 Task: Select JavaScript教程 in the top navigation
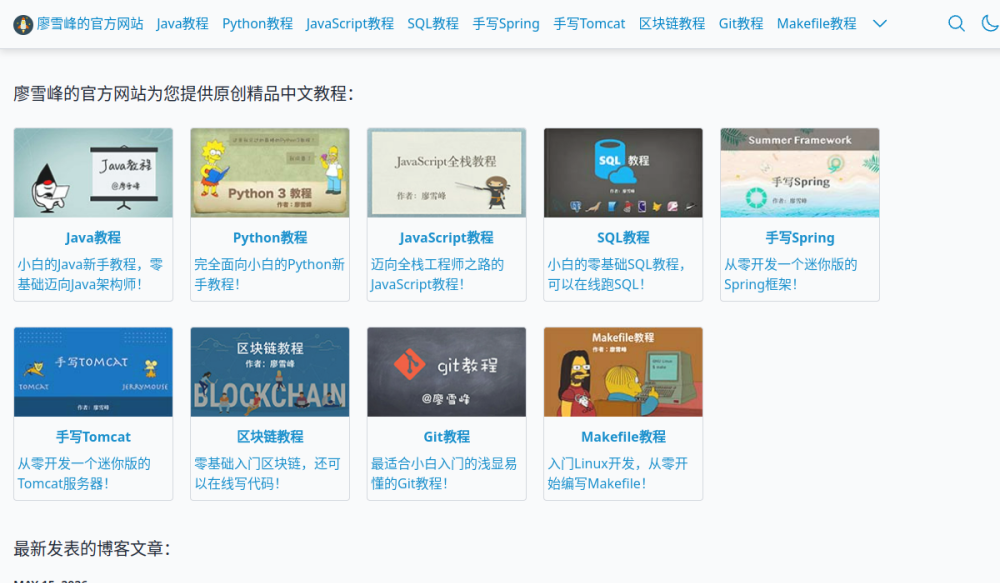pos(350,24)
